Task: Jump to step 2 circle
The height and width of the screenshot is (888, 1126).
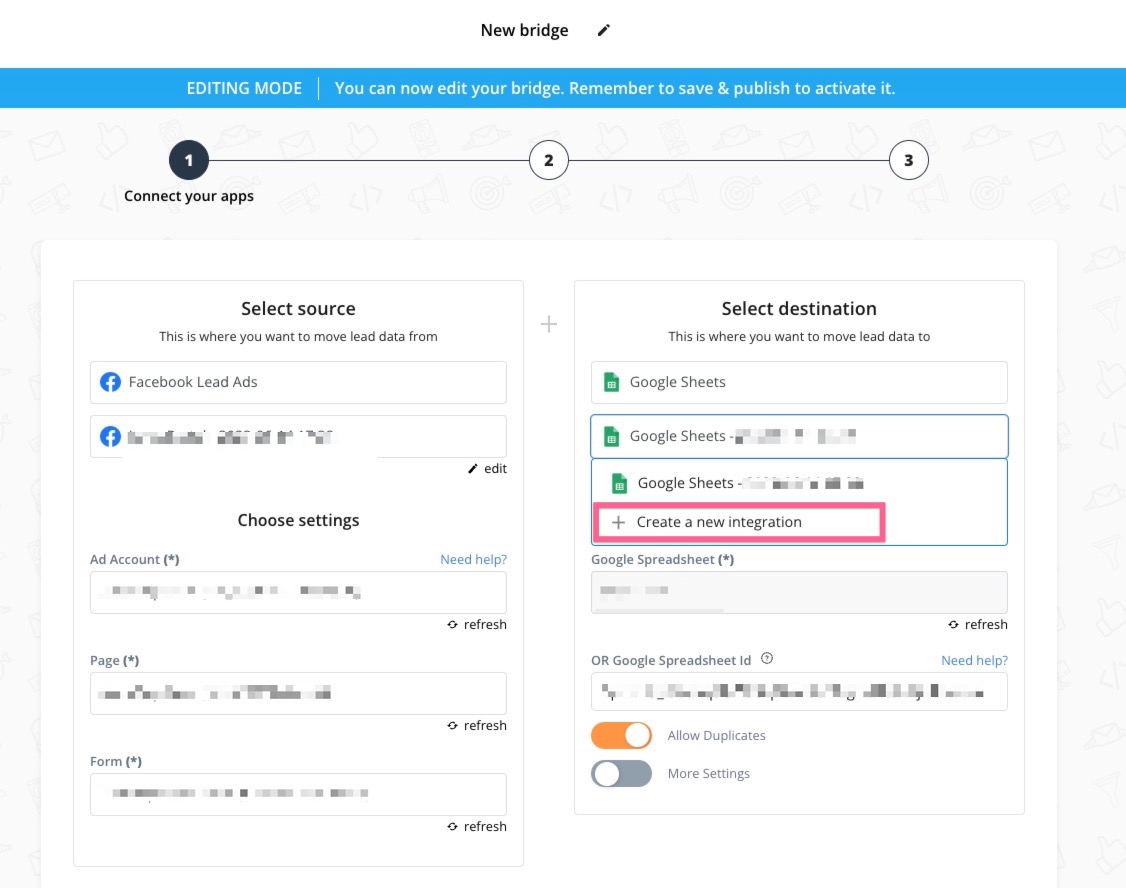Action: [549, 160]
